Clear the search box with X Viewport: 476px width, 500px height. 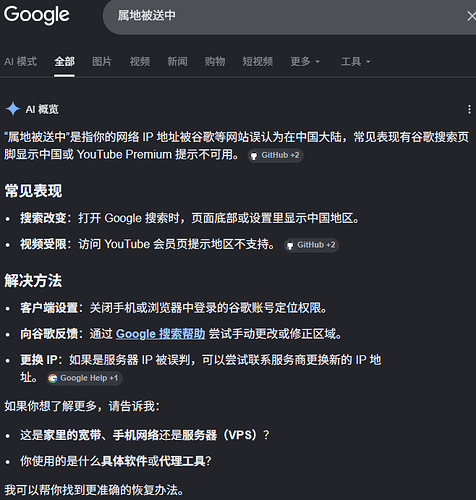[471, 16]
